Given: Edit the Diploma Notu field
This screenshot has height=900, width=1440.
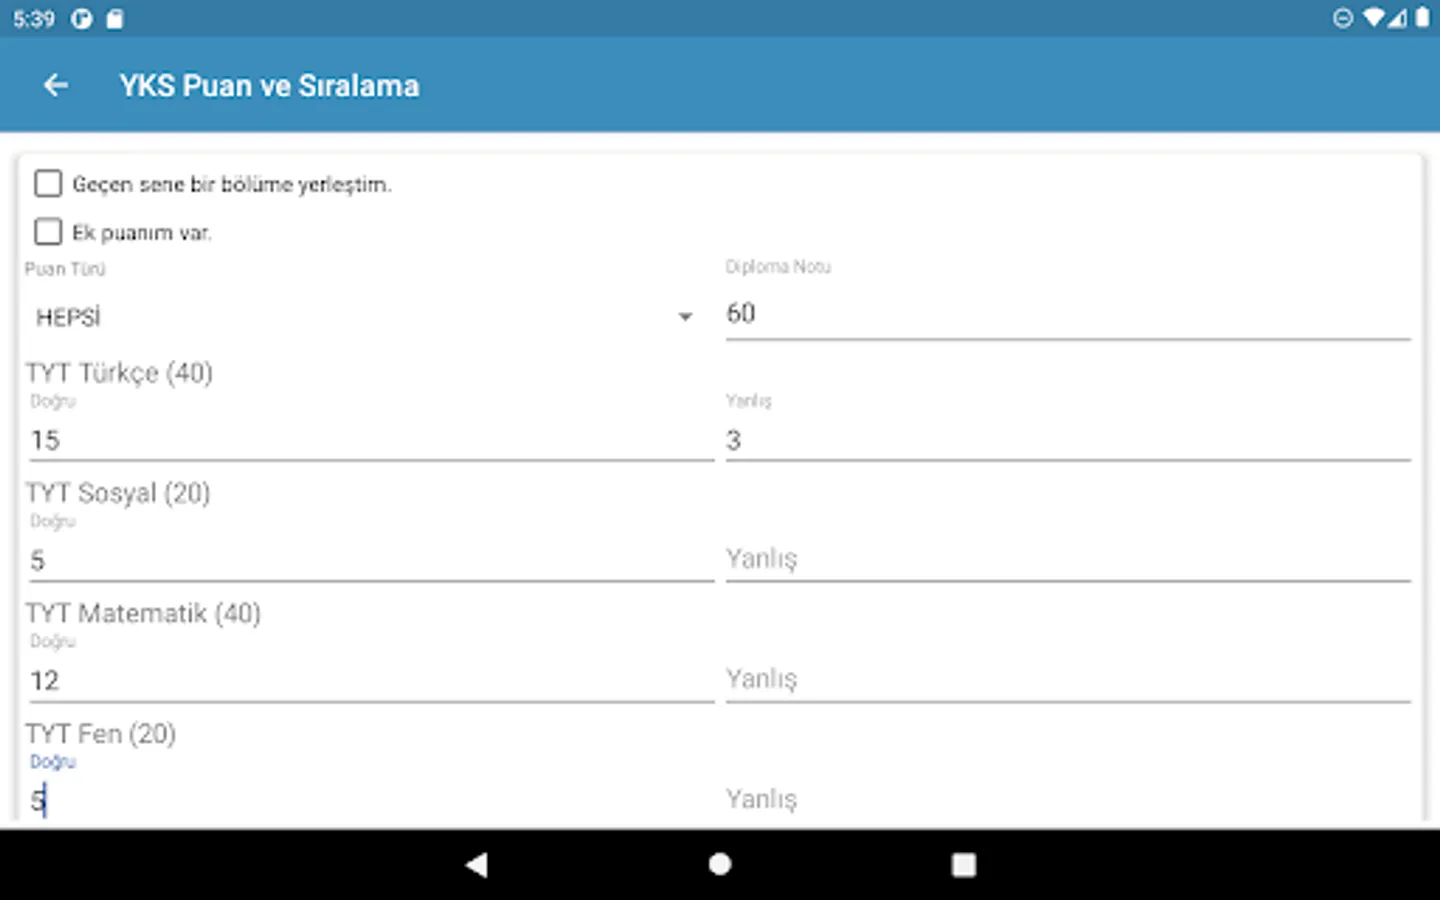Looking at the screenshot, I should pyautogui.click(x=1067, y=314).
